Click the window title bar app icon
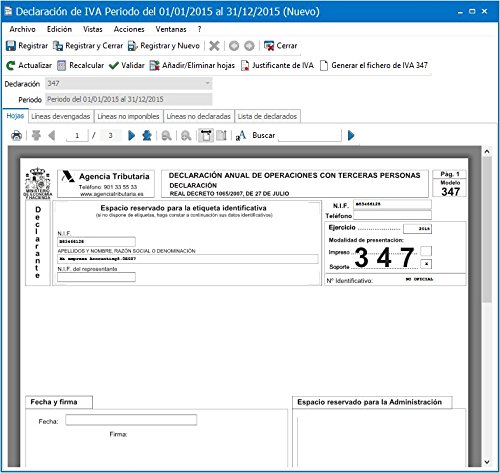This screenshot has width=500, height=473. click(x=8, y=11)
